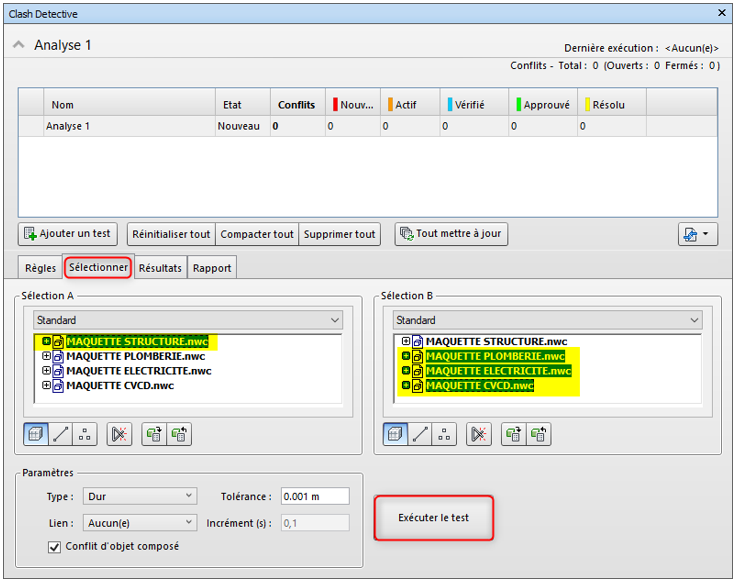
Task: Select MAQUETTE ELECTRICITE.nwc in Sélection A
Action: (138, 371)
